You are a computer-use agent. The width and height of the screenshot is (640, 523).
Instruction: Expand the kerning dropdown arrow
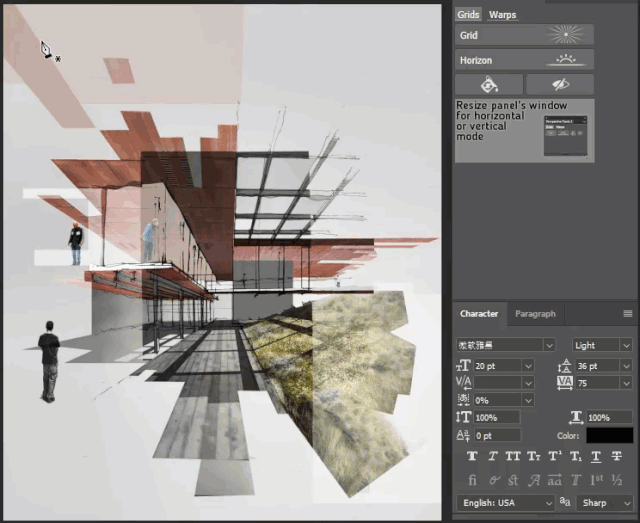click(x=529, y=383)
